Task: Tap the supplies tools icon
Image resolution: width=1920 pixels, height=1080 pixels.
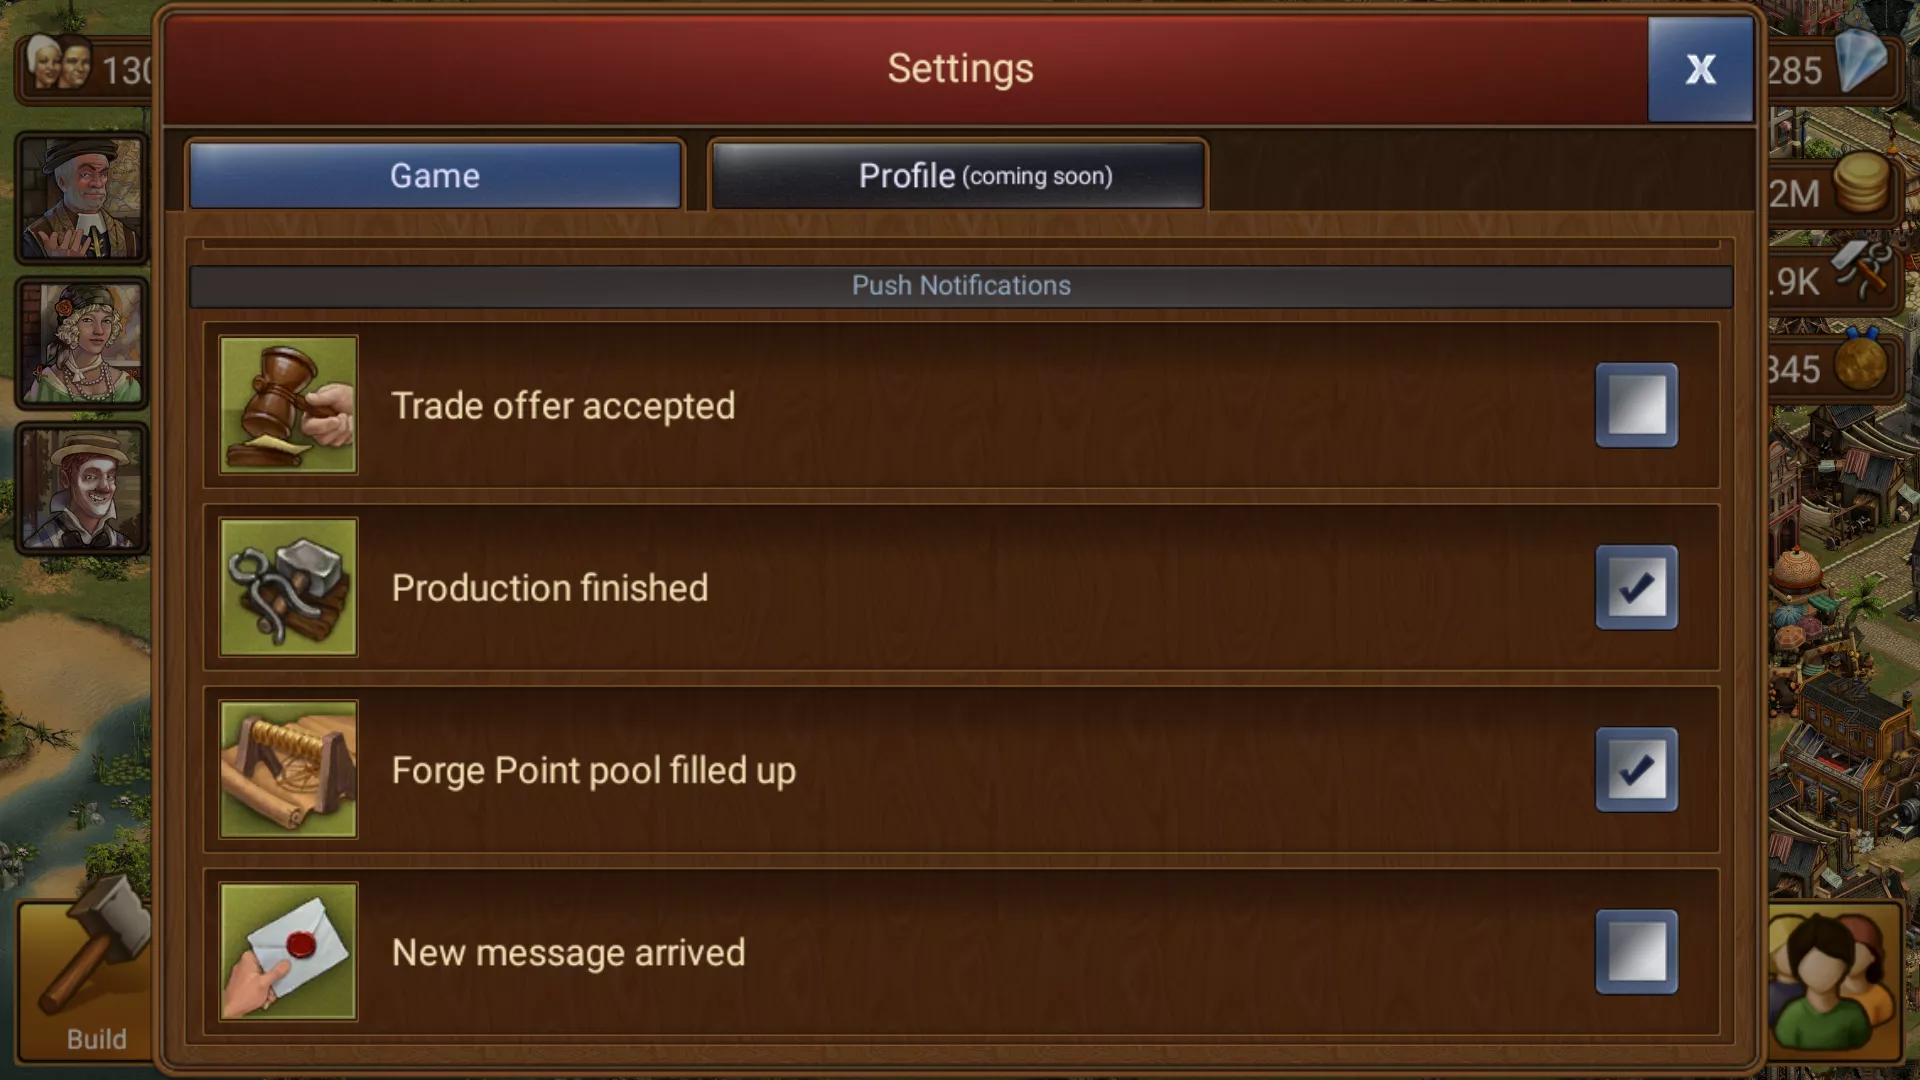Action: (x=1861, y=270)
